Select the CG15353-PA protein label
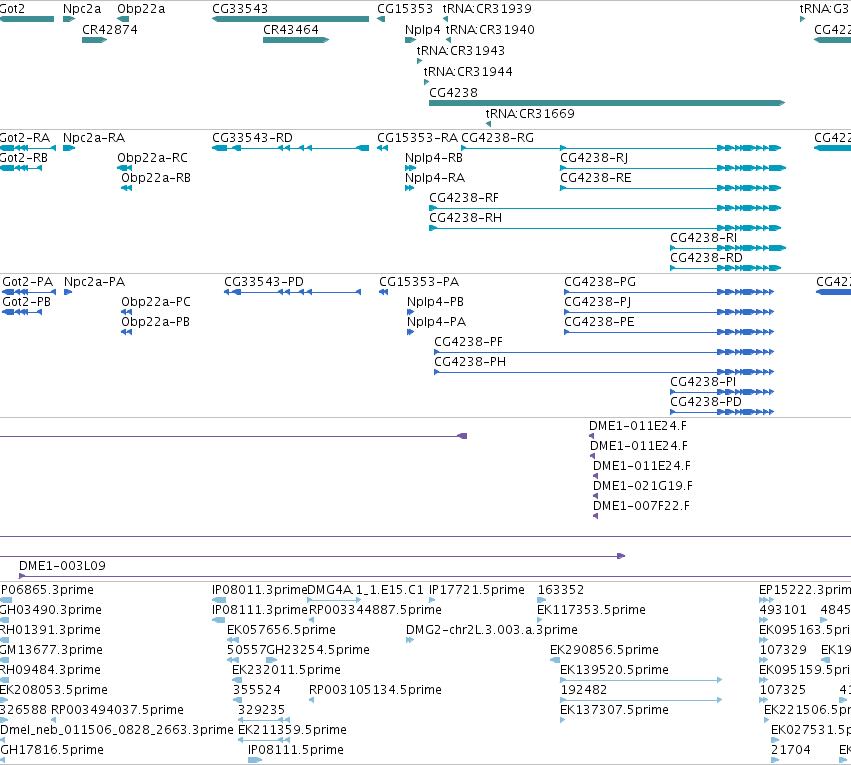 coord(419,282)
